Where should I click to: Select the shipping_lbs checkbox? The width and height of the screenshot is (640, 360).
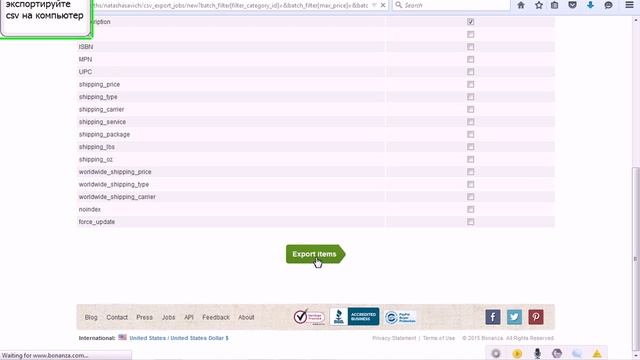[471, 147]
